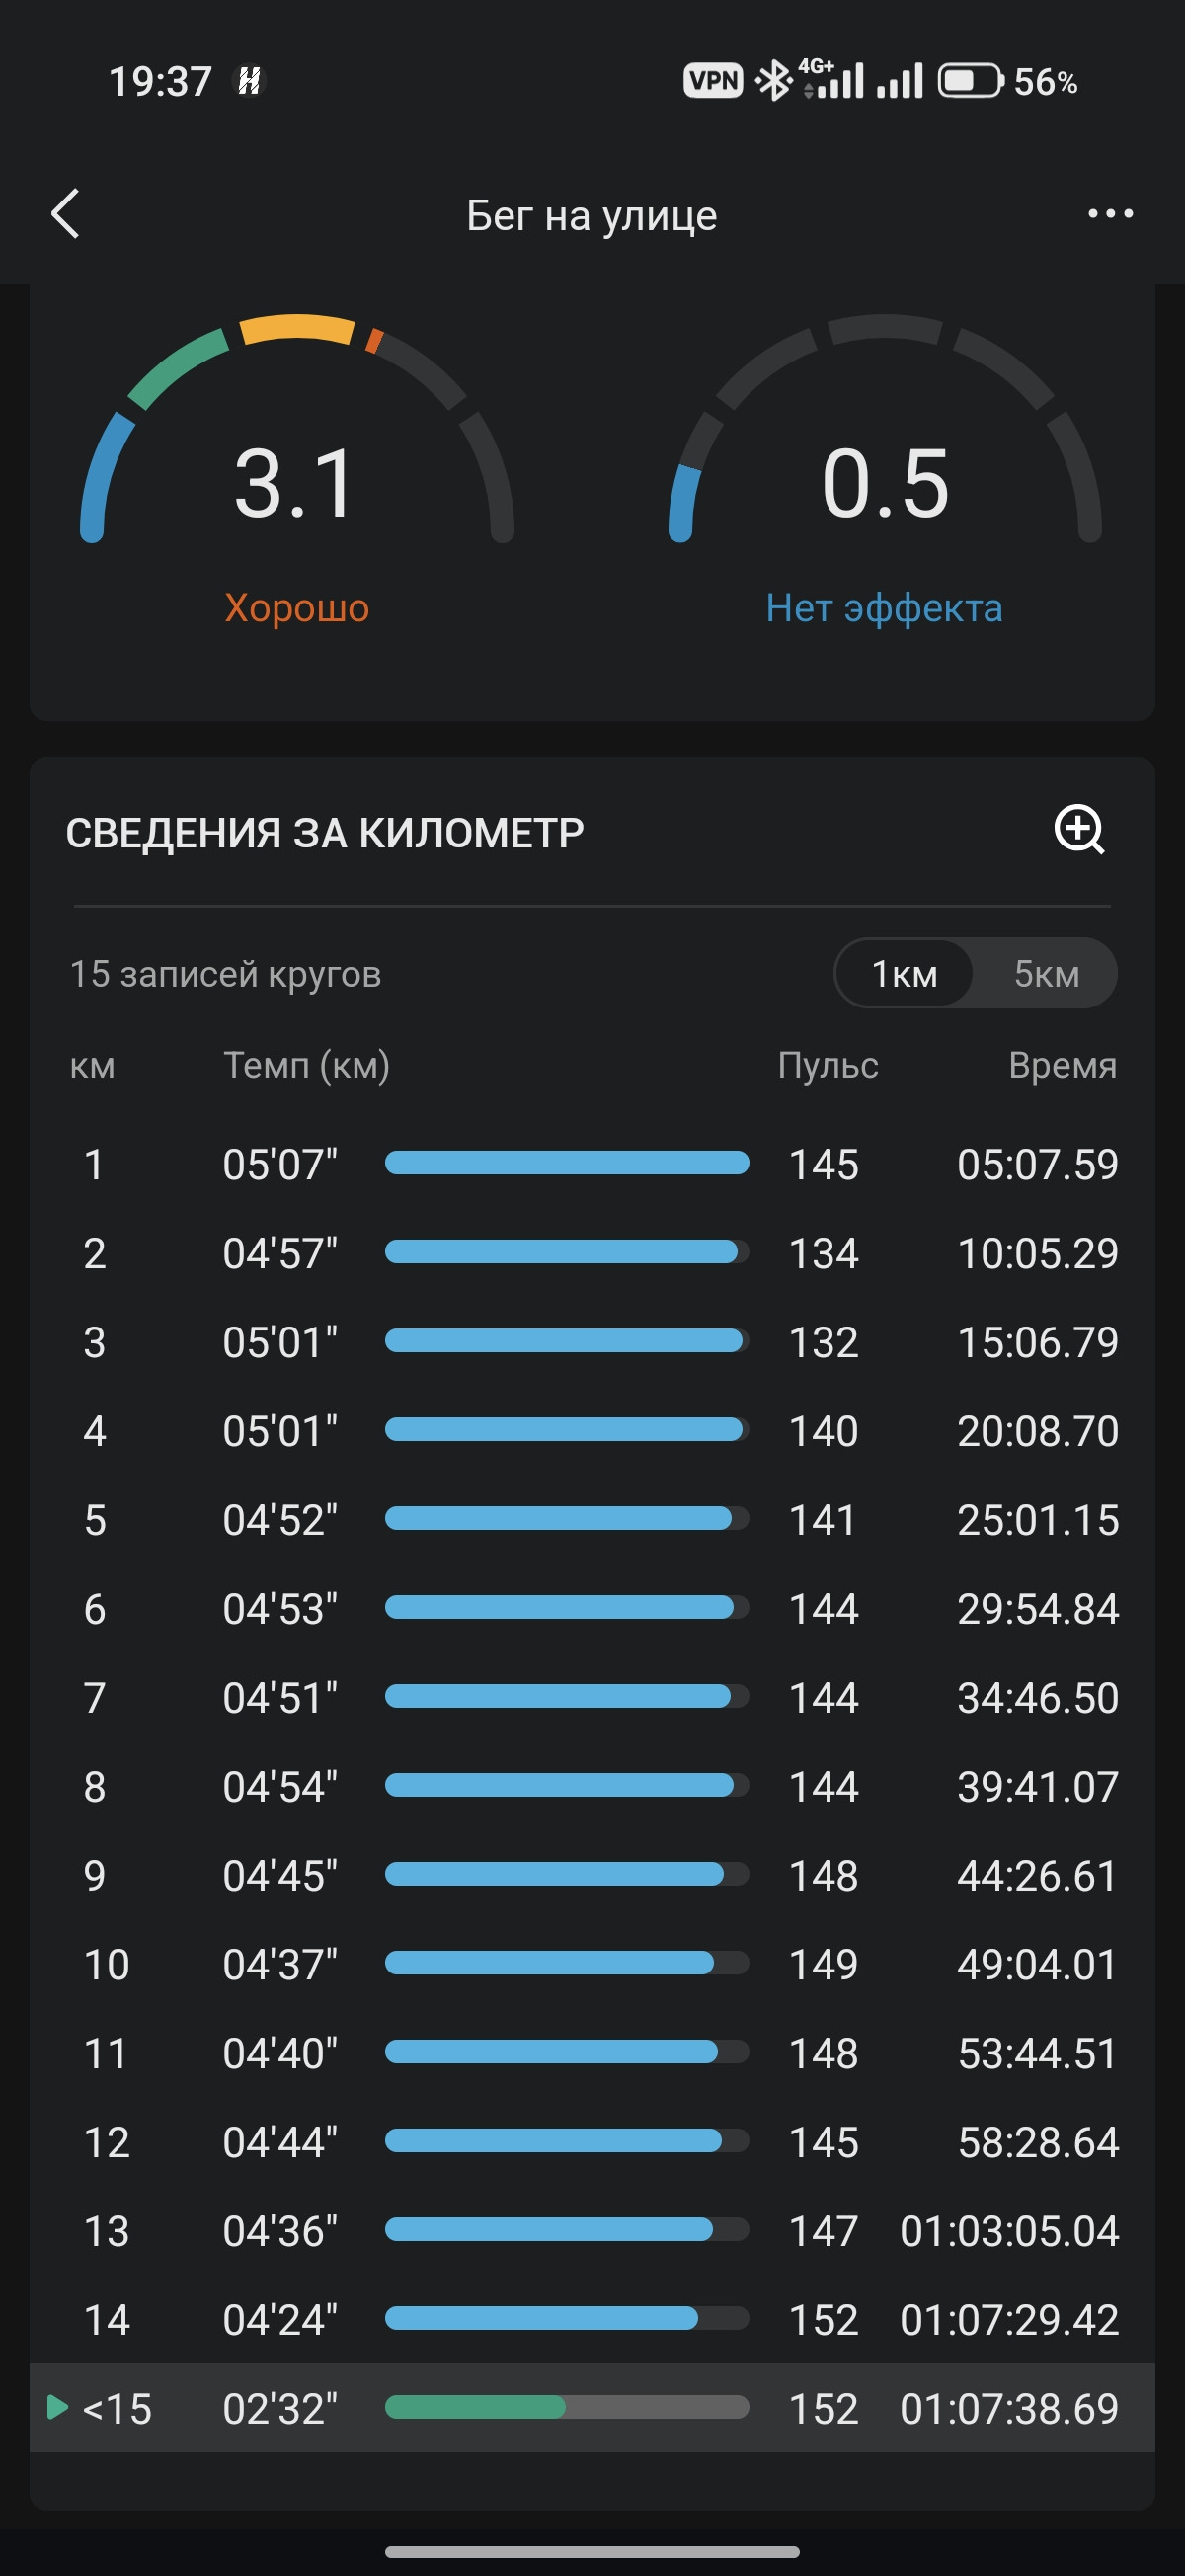
Task: Tap the 3.1 Хорошо training effect gauge
Action: pos(297,470)
